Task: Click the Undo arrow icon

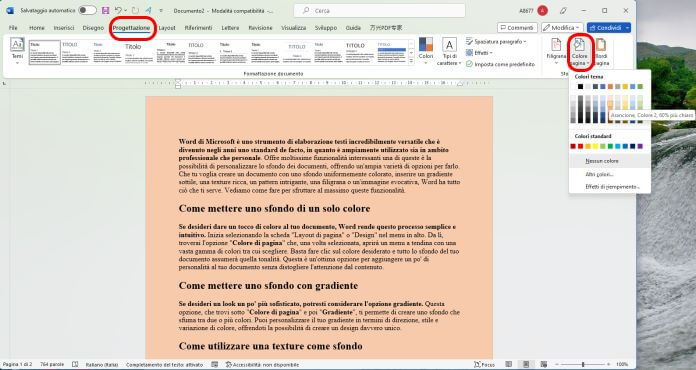Action: [118, 10]
